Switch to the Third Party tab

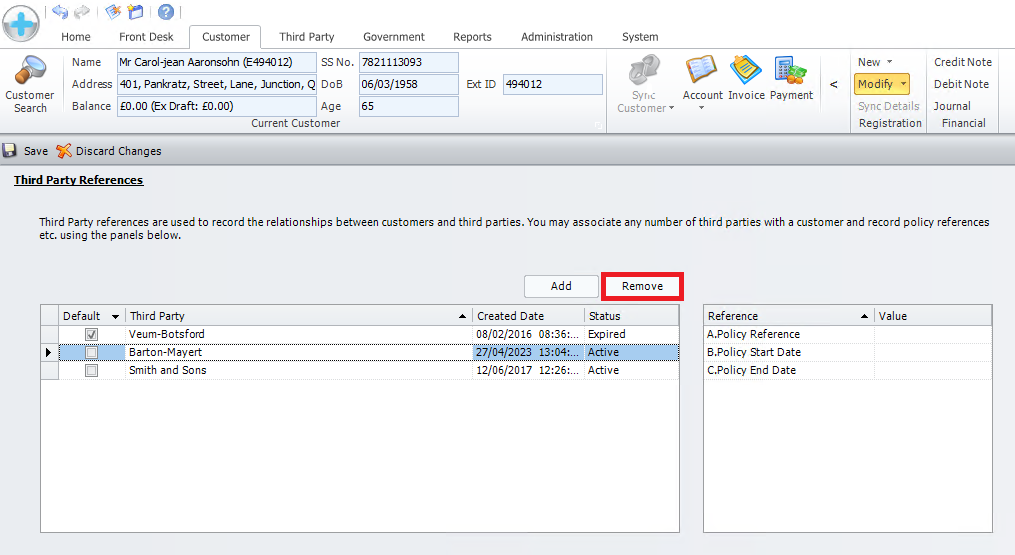point(307,37)
